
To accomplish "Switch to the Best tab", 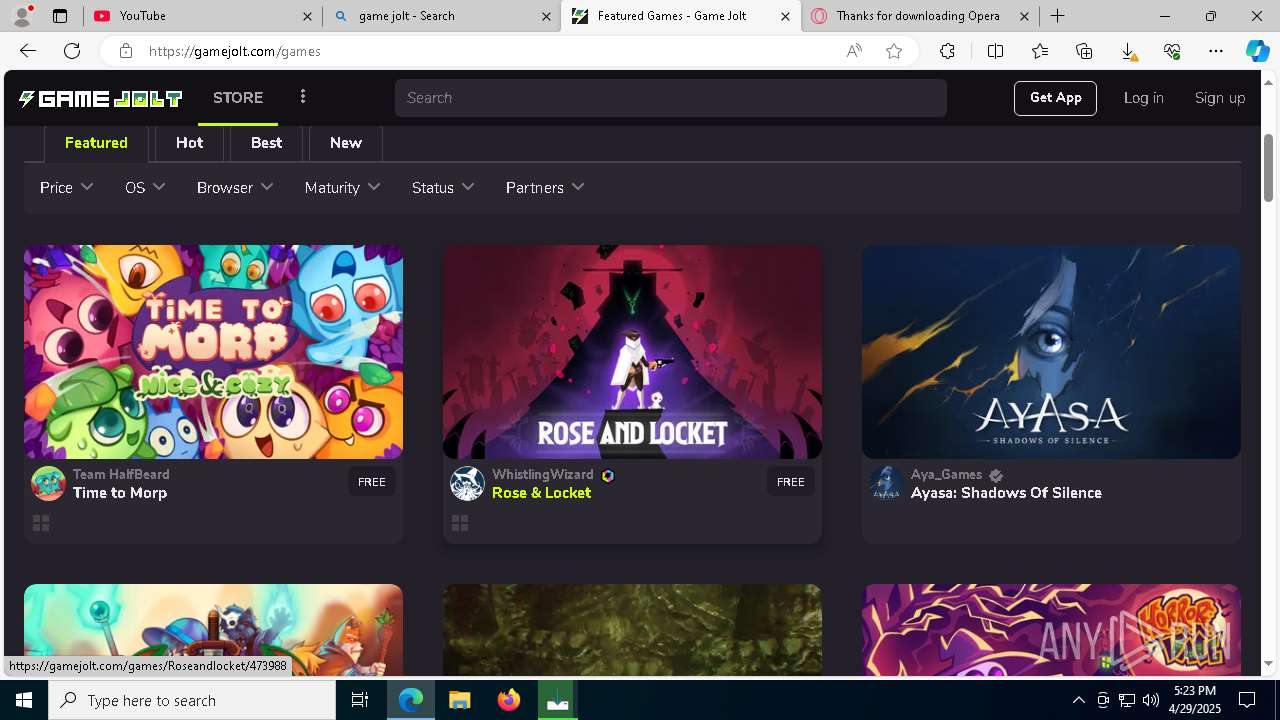I will pyautogui.click(x=266, y=143).
